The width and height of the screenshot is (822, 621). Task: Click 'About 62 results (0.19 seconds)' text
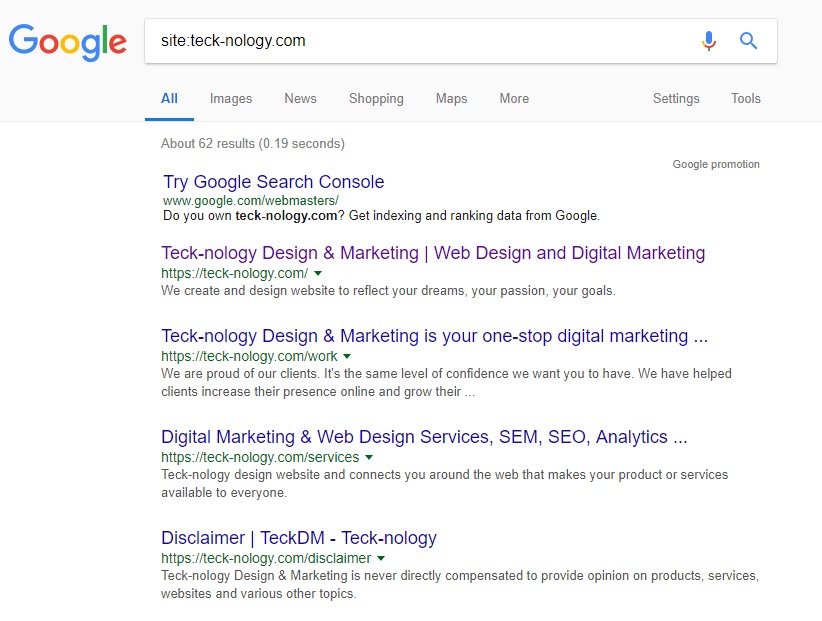253,144
